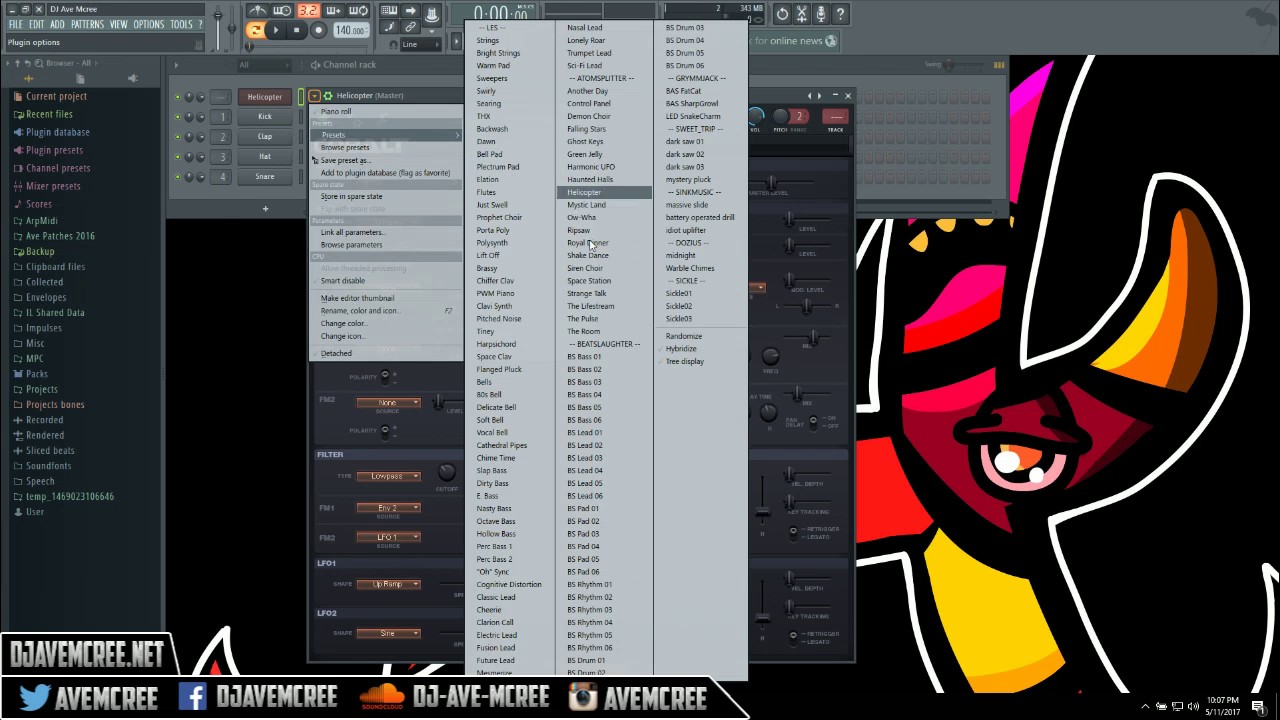
Task: Mute the Kick channel via its green LED
Action: (178, 117)
